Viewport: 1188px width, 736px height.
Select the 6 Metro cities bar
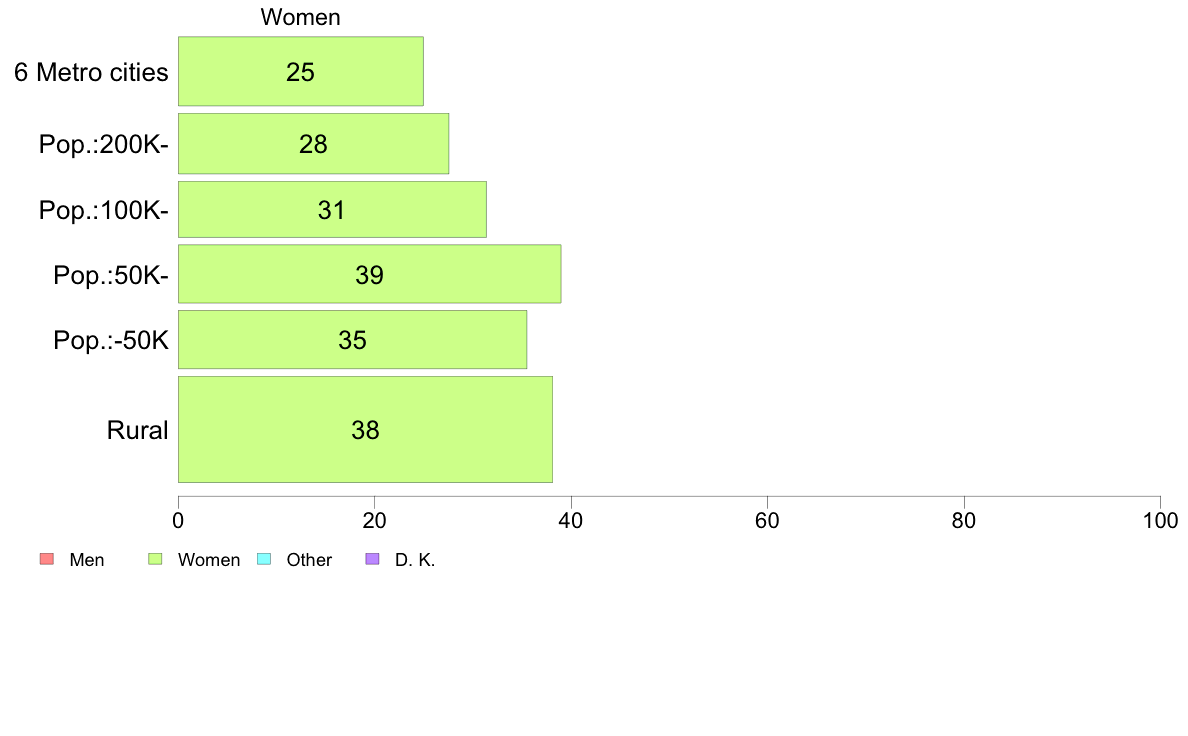[x=301, y=71]
